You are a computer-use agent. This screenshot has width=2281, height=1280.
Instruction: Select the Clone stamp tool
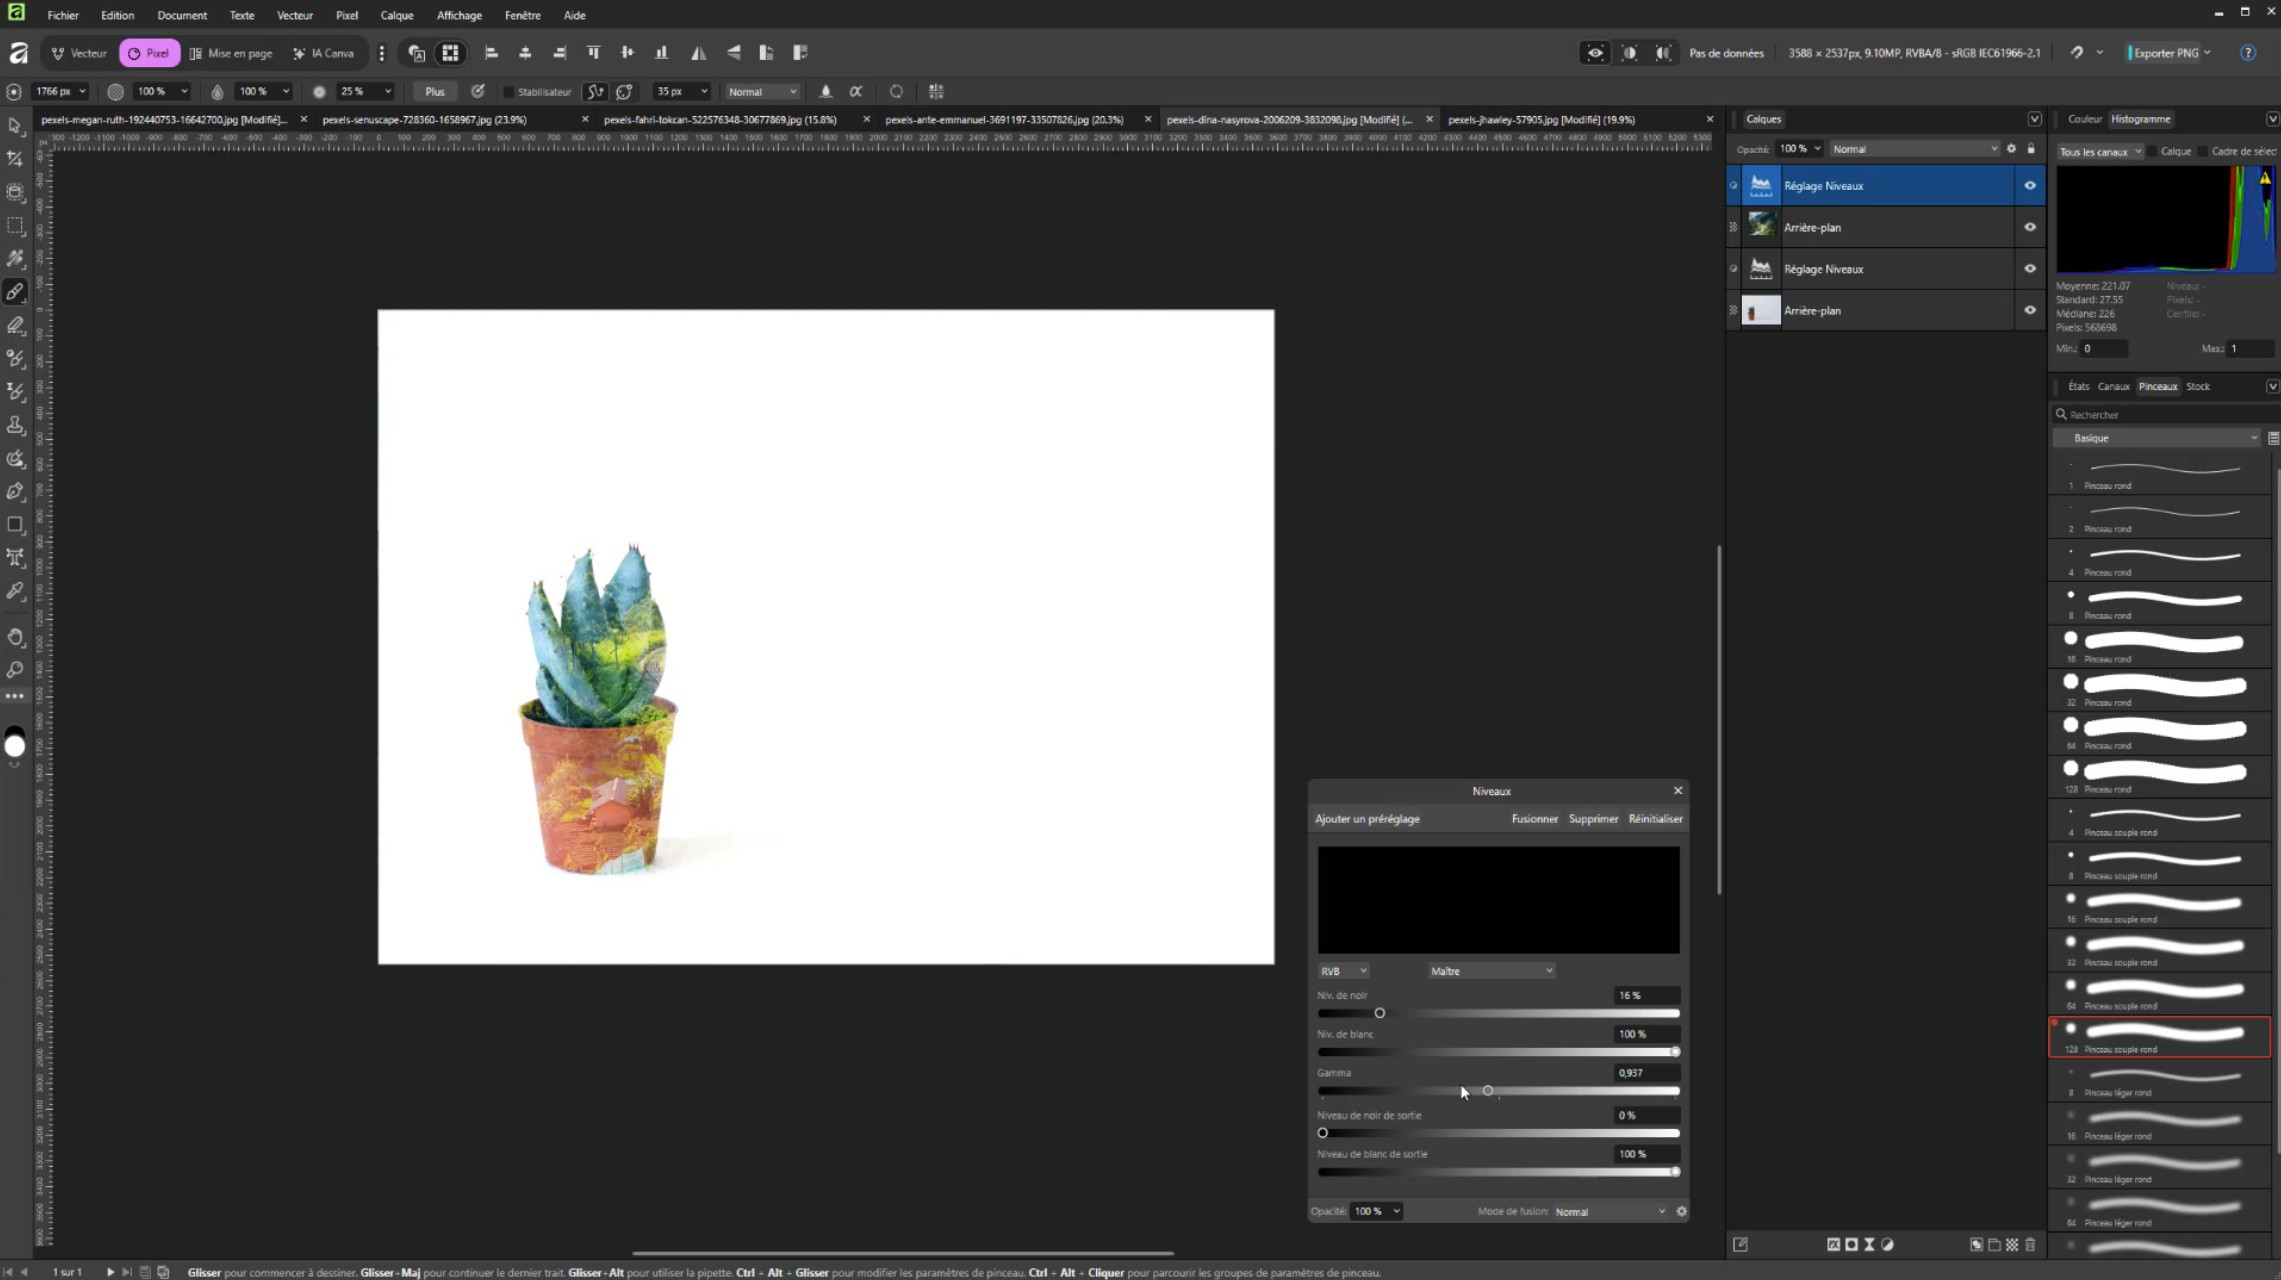coord(15,425)
